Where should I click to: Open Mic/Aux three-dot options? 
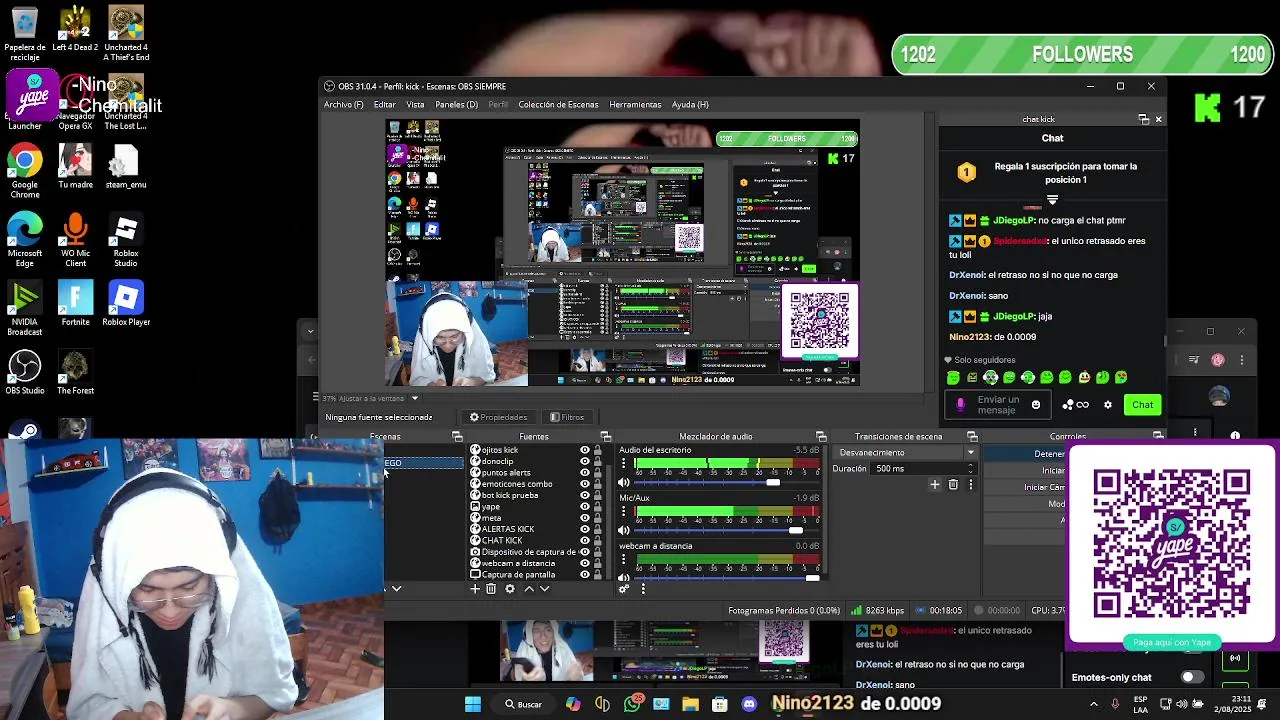(x=624, y=511)
